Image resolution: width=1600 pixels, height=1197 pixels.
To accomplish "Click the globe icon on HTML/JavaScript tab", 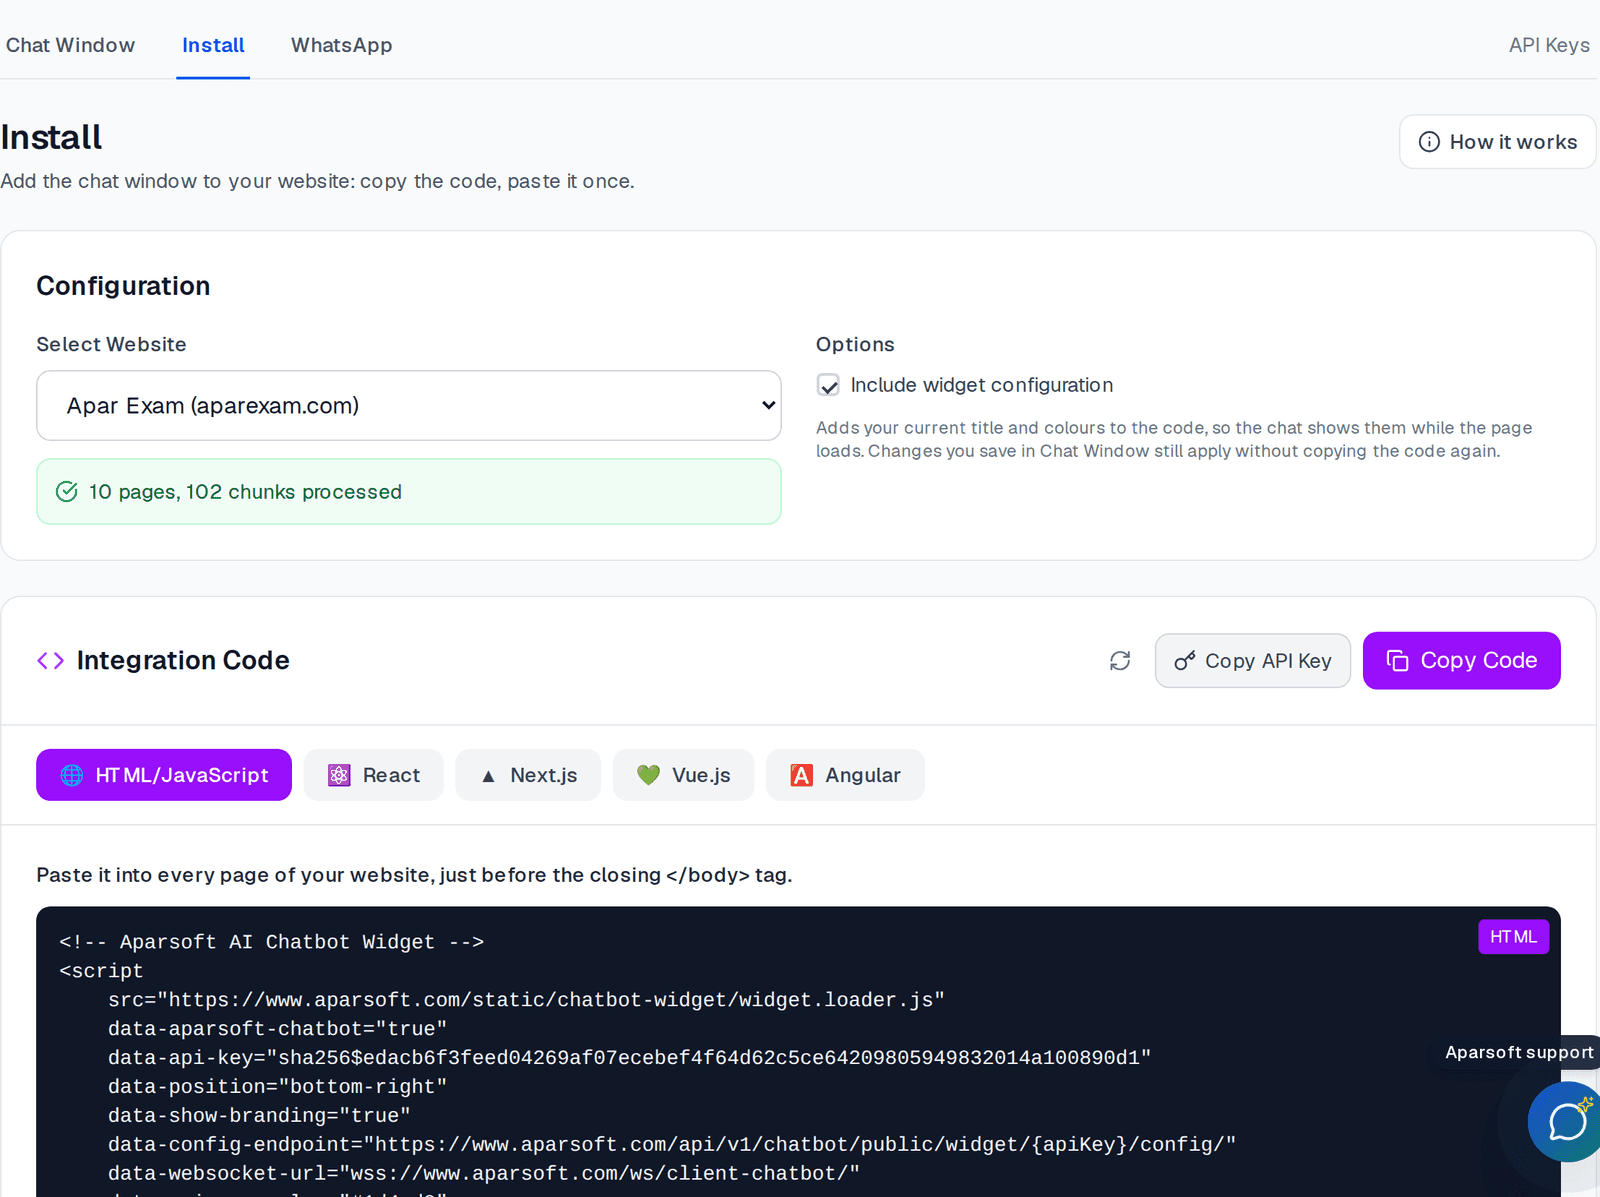I will coord(72,775).
